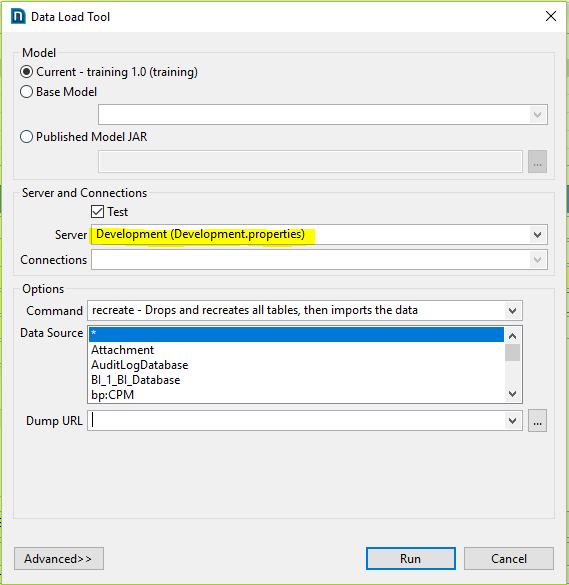Open the Connections dropdown
The height and width of the screenshot is (585, 569).
click(x=537, y=260)
